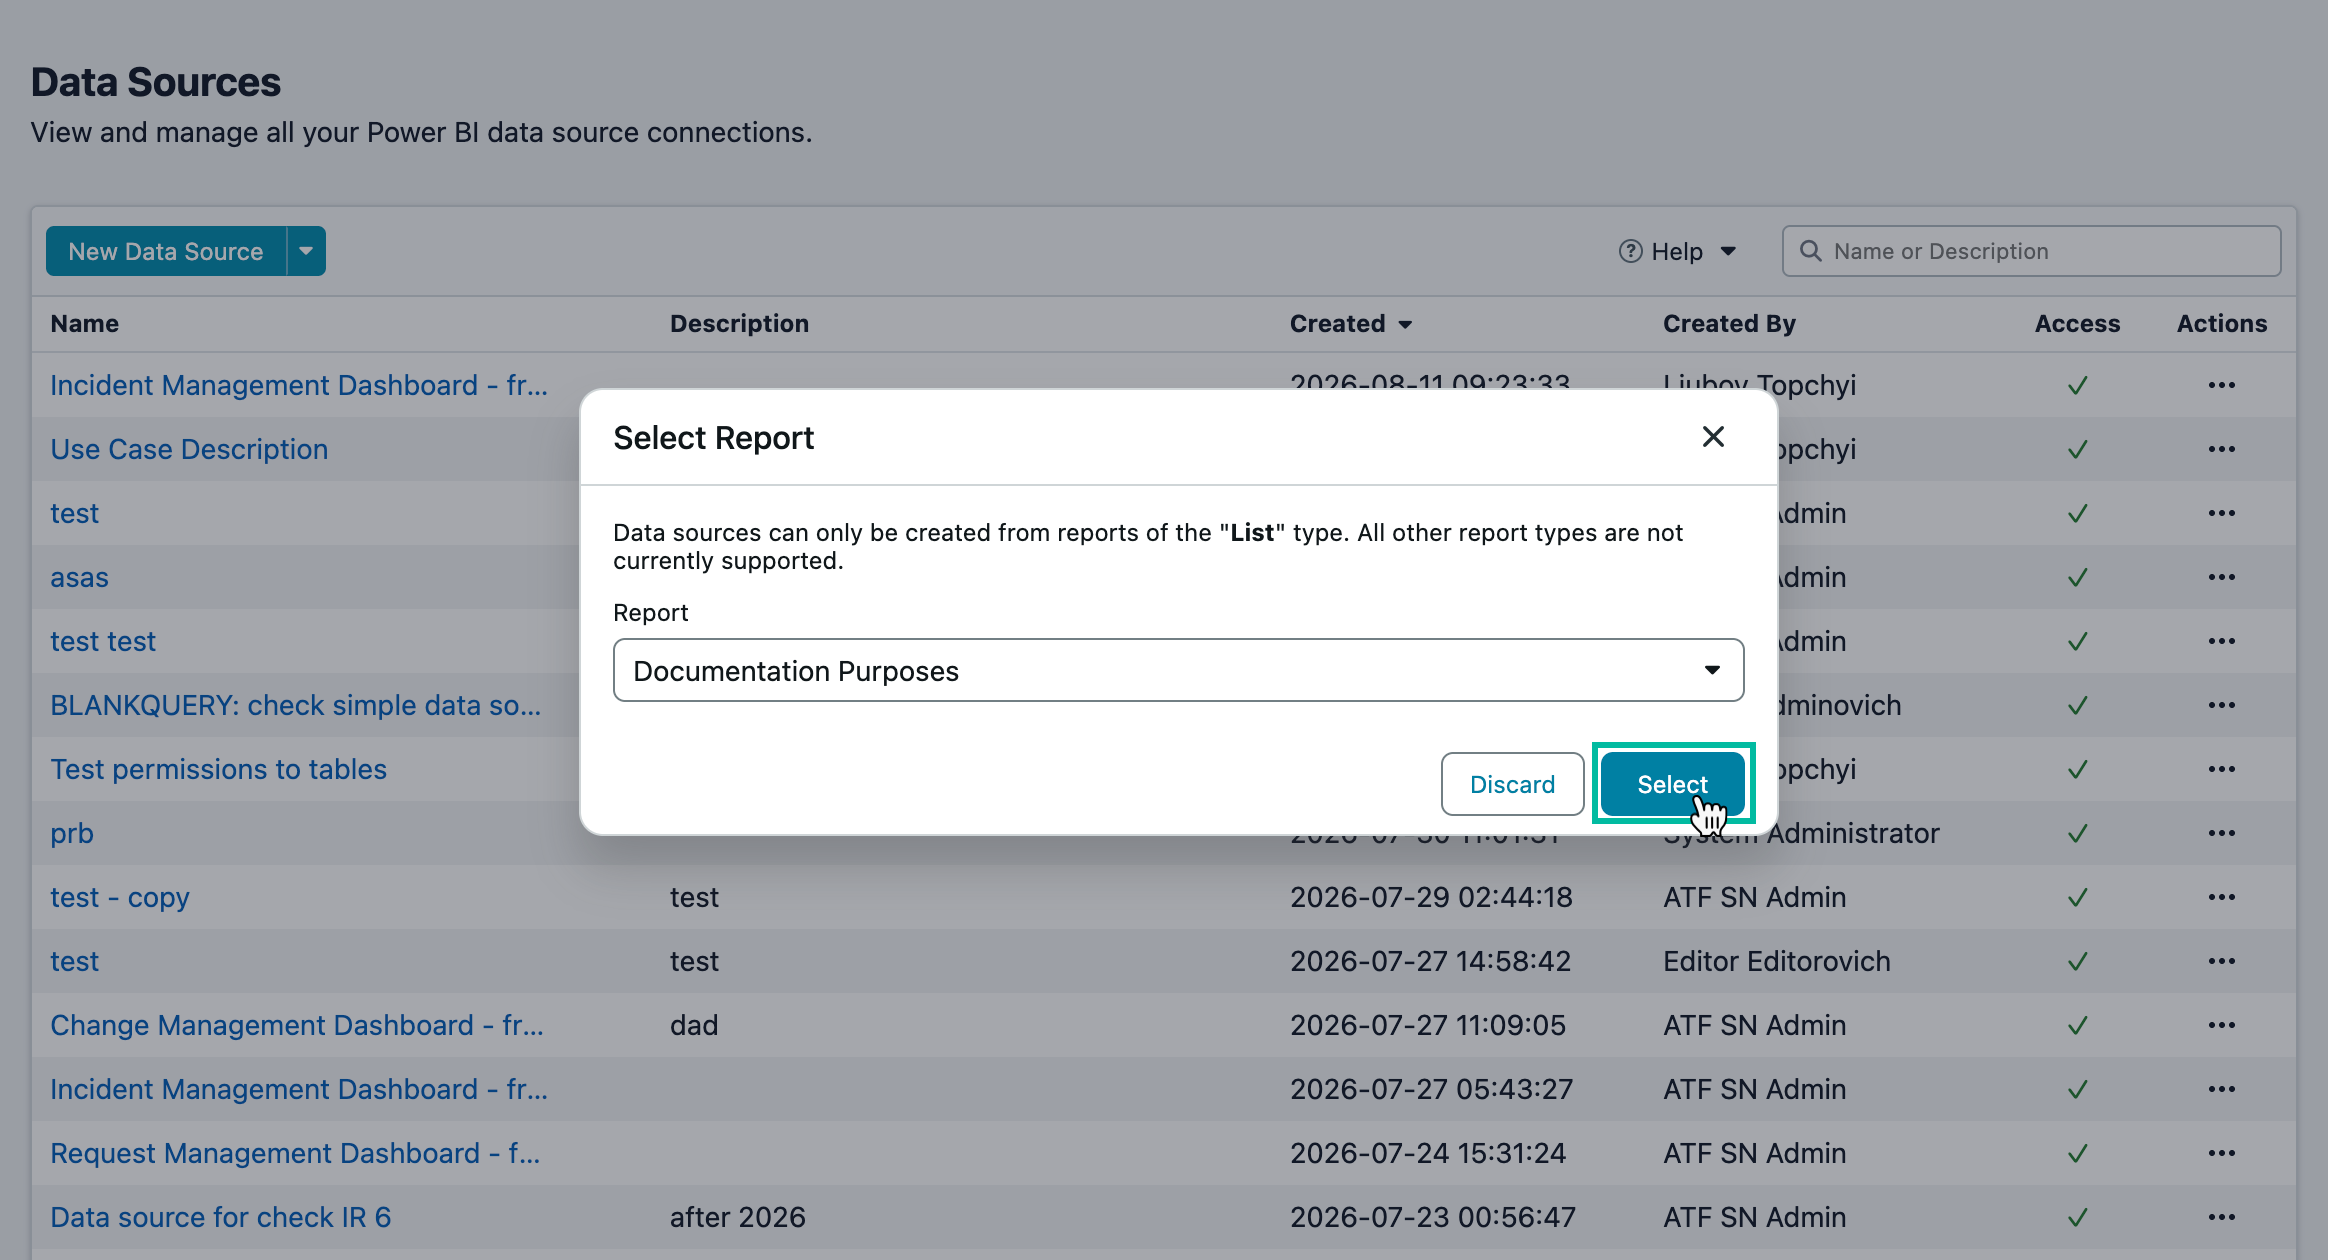The image size is (2328, 1260).
Task: Click created date 2026-07-29 02:44:18
Action: [x=1431, y=897]
